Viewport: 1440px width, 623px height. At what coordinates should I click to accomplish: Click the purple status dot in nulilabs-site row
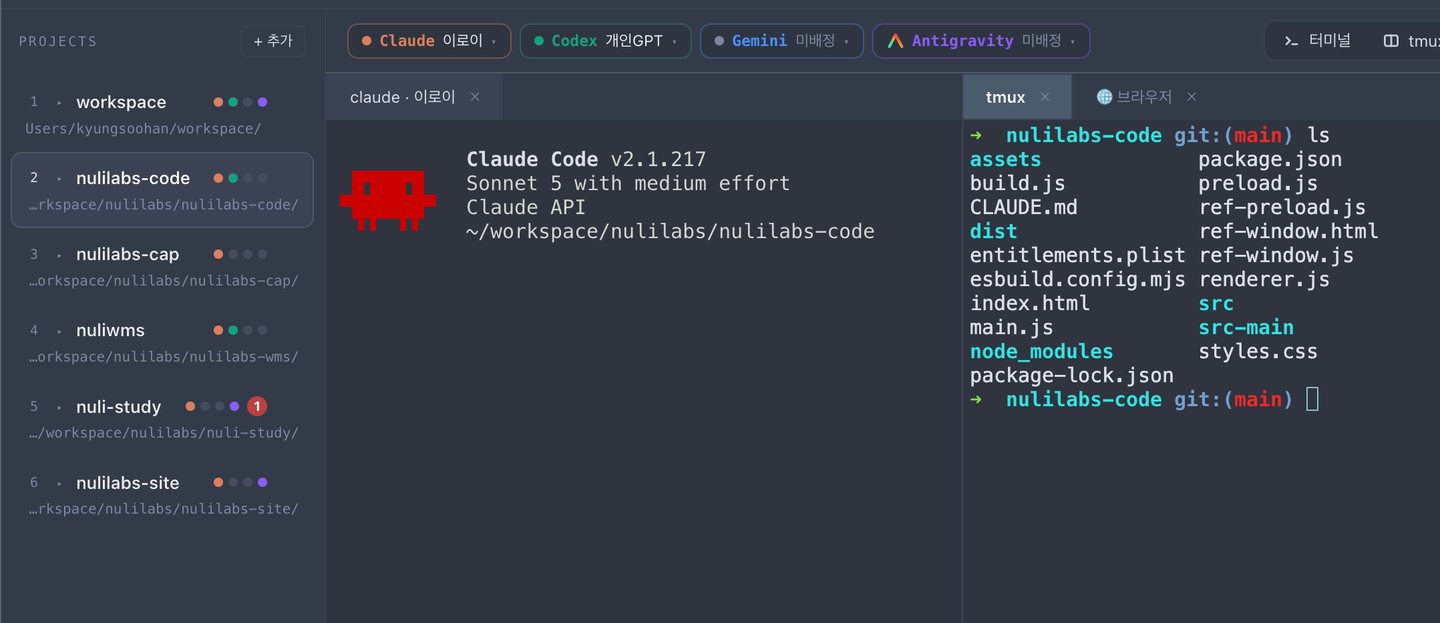[x=262, y=482]
